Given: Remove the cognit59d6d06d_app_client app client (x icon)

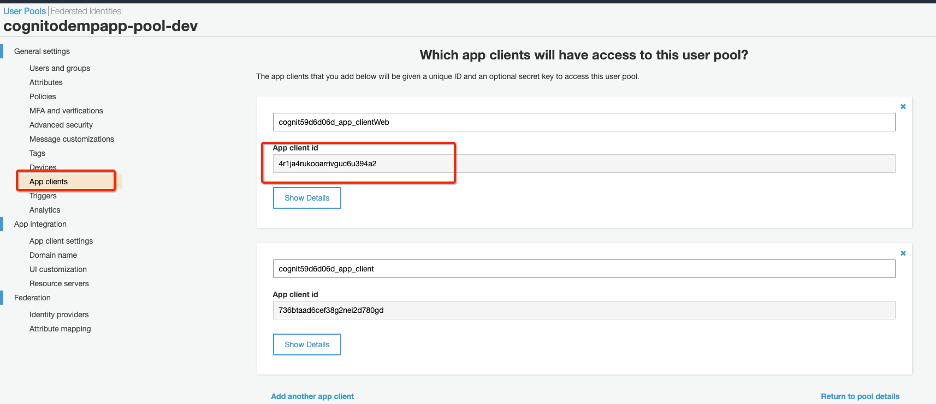Looking at the screenshot, I should tap(902, 254).
